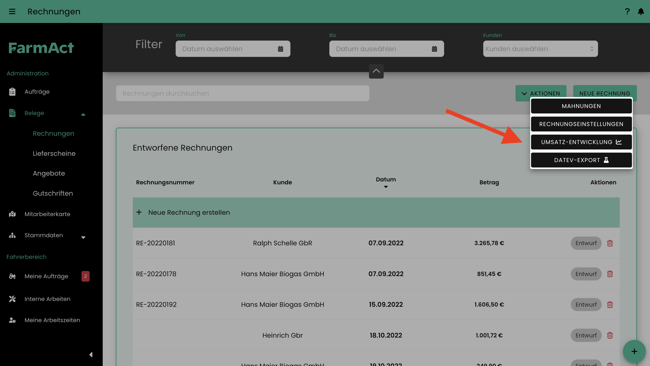Open the Aufträge sidebar entry
This screenshot has width=650, height=366.
pos(37,92)
